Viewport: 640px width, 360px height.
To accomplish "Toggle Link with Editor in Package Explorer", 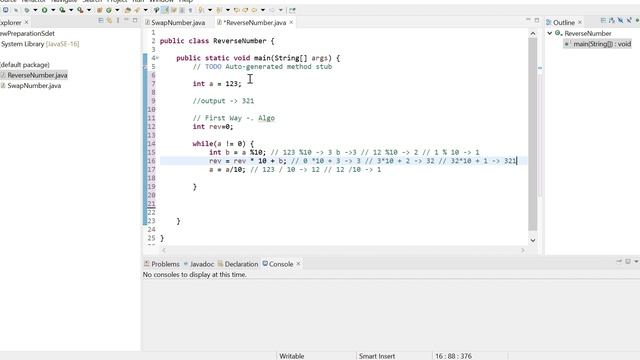I will click(x=109, y=20).
